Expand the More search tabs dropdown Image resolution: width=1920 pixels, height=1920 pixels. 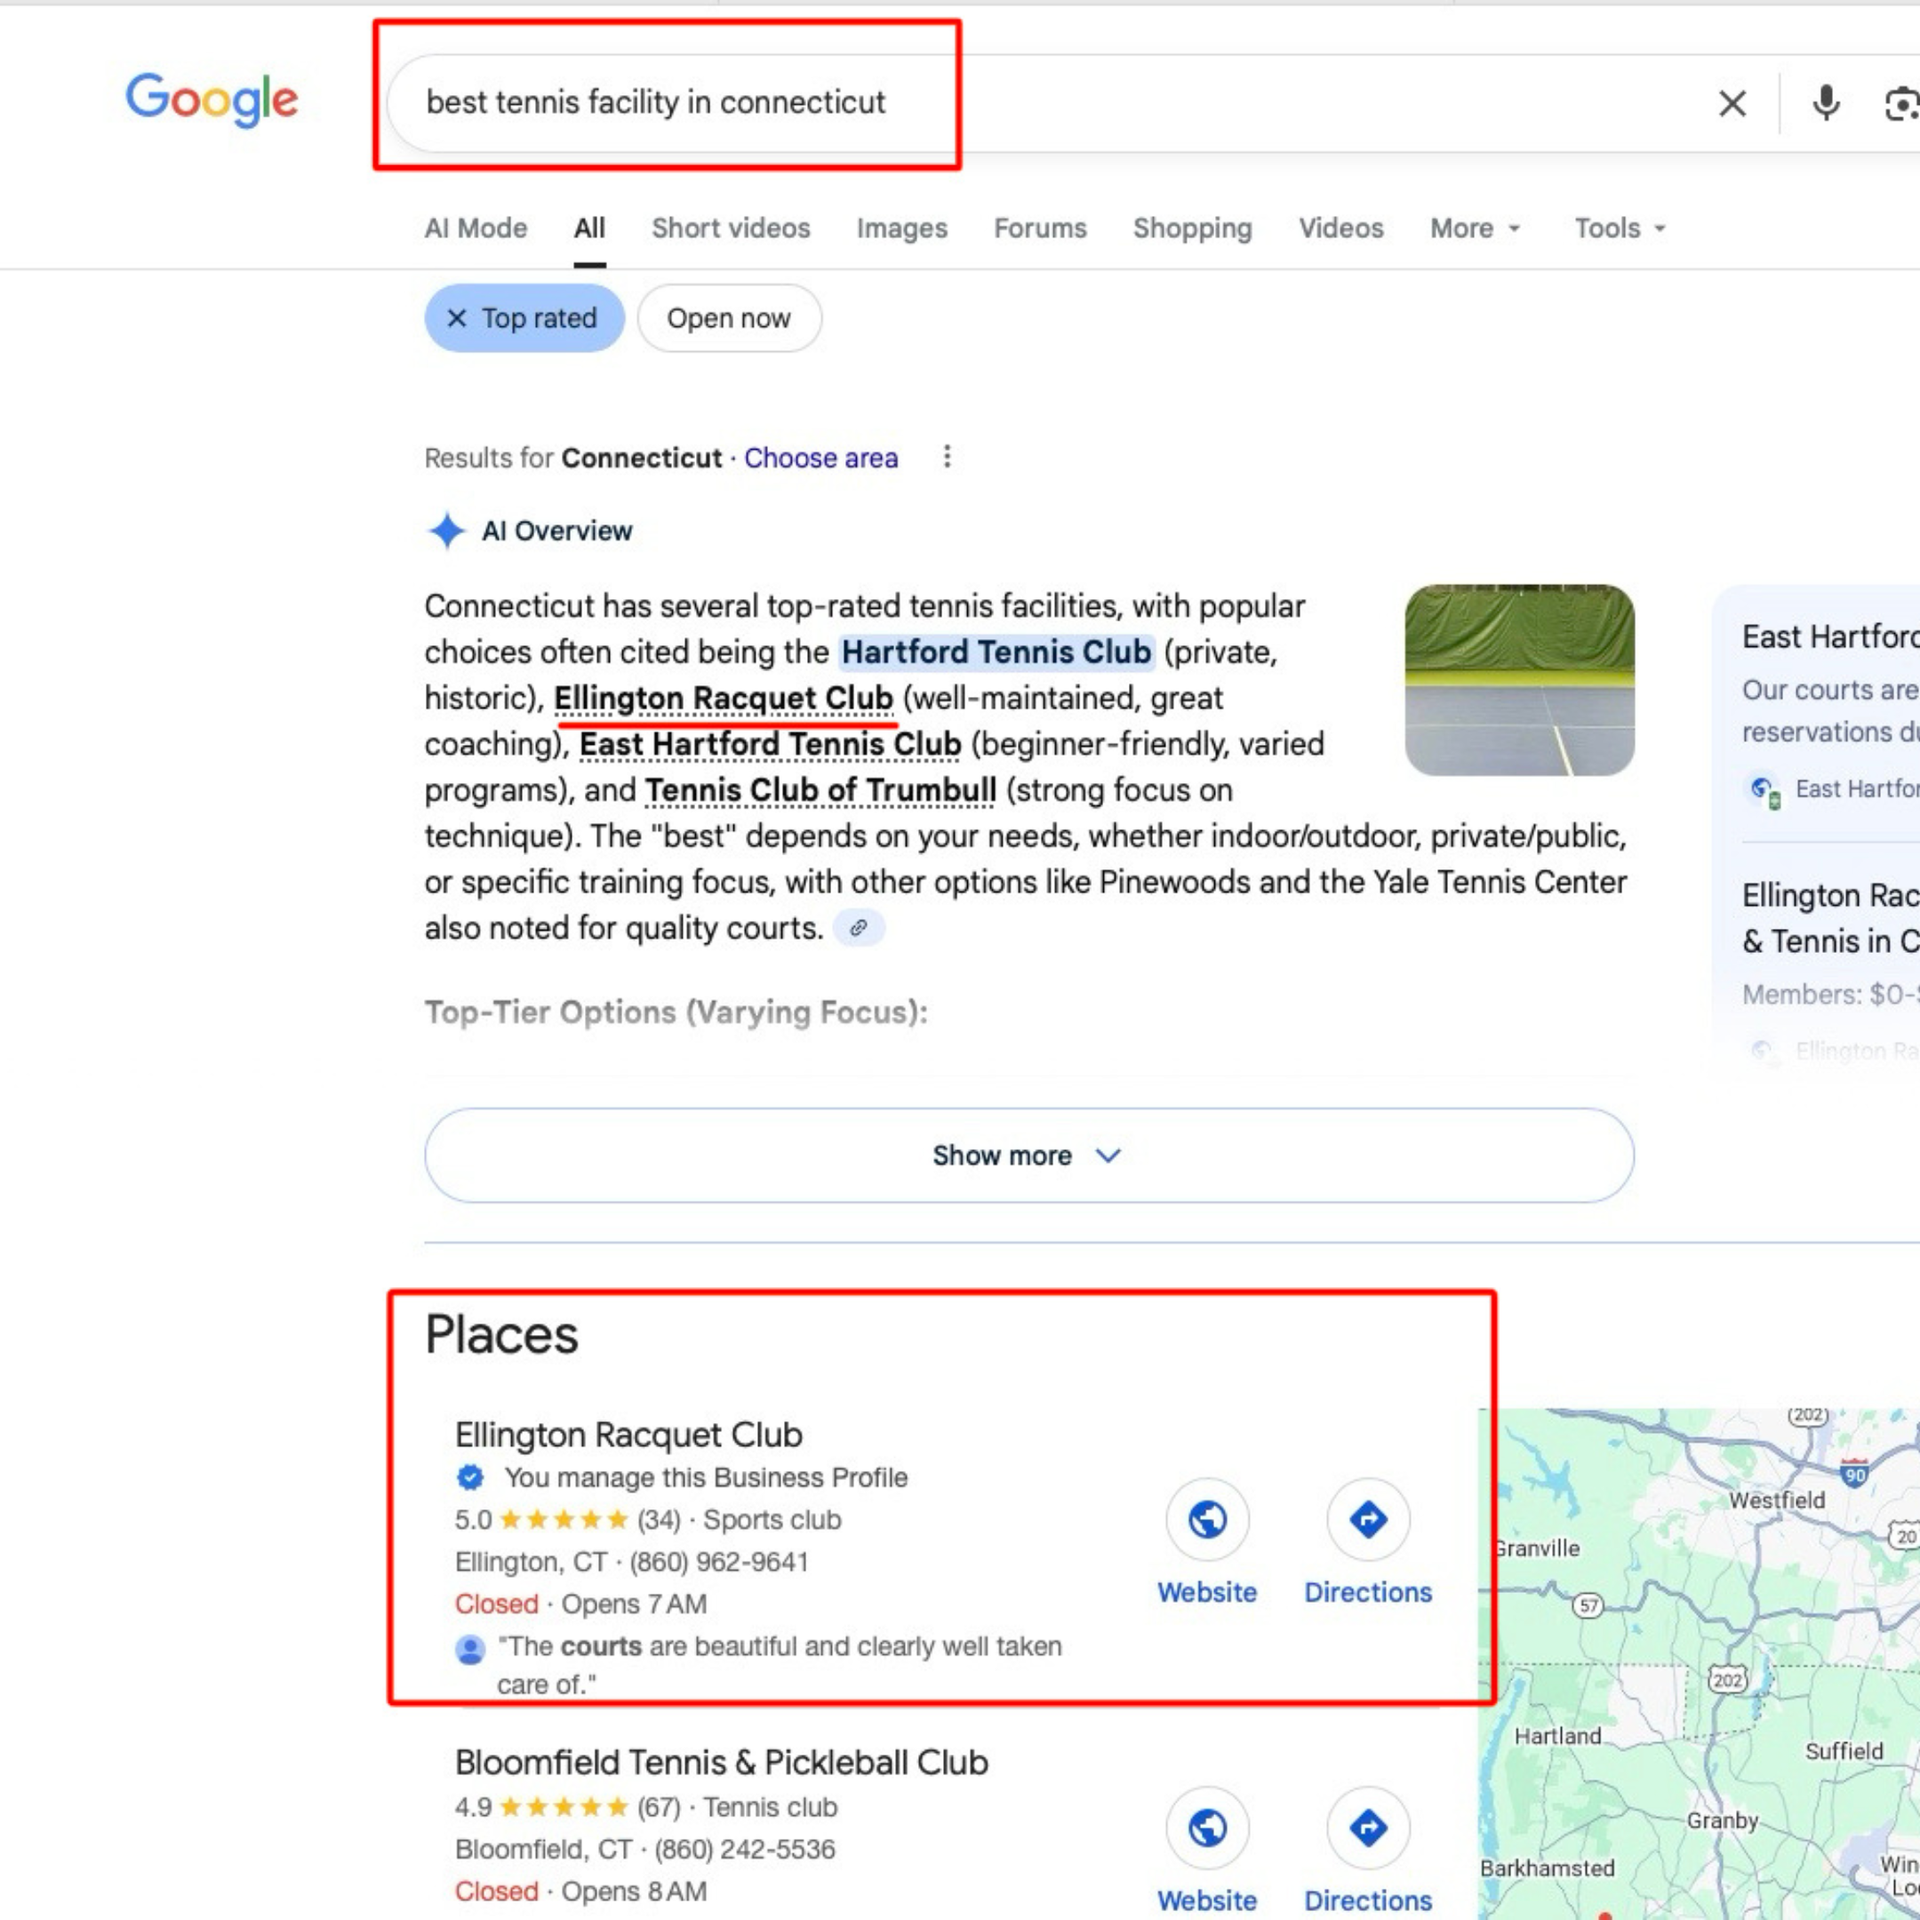[x=1475, y=228]
